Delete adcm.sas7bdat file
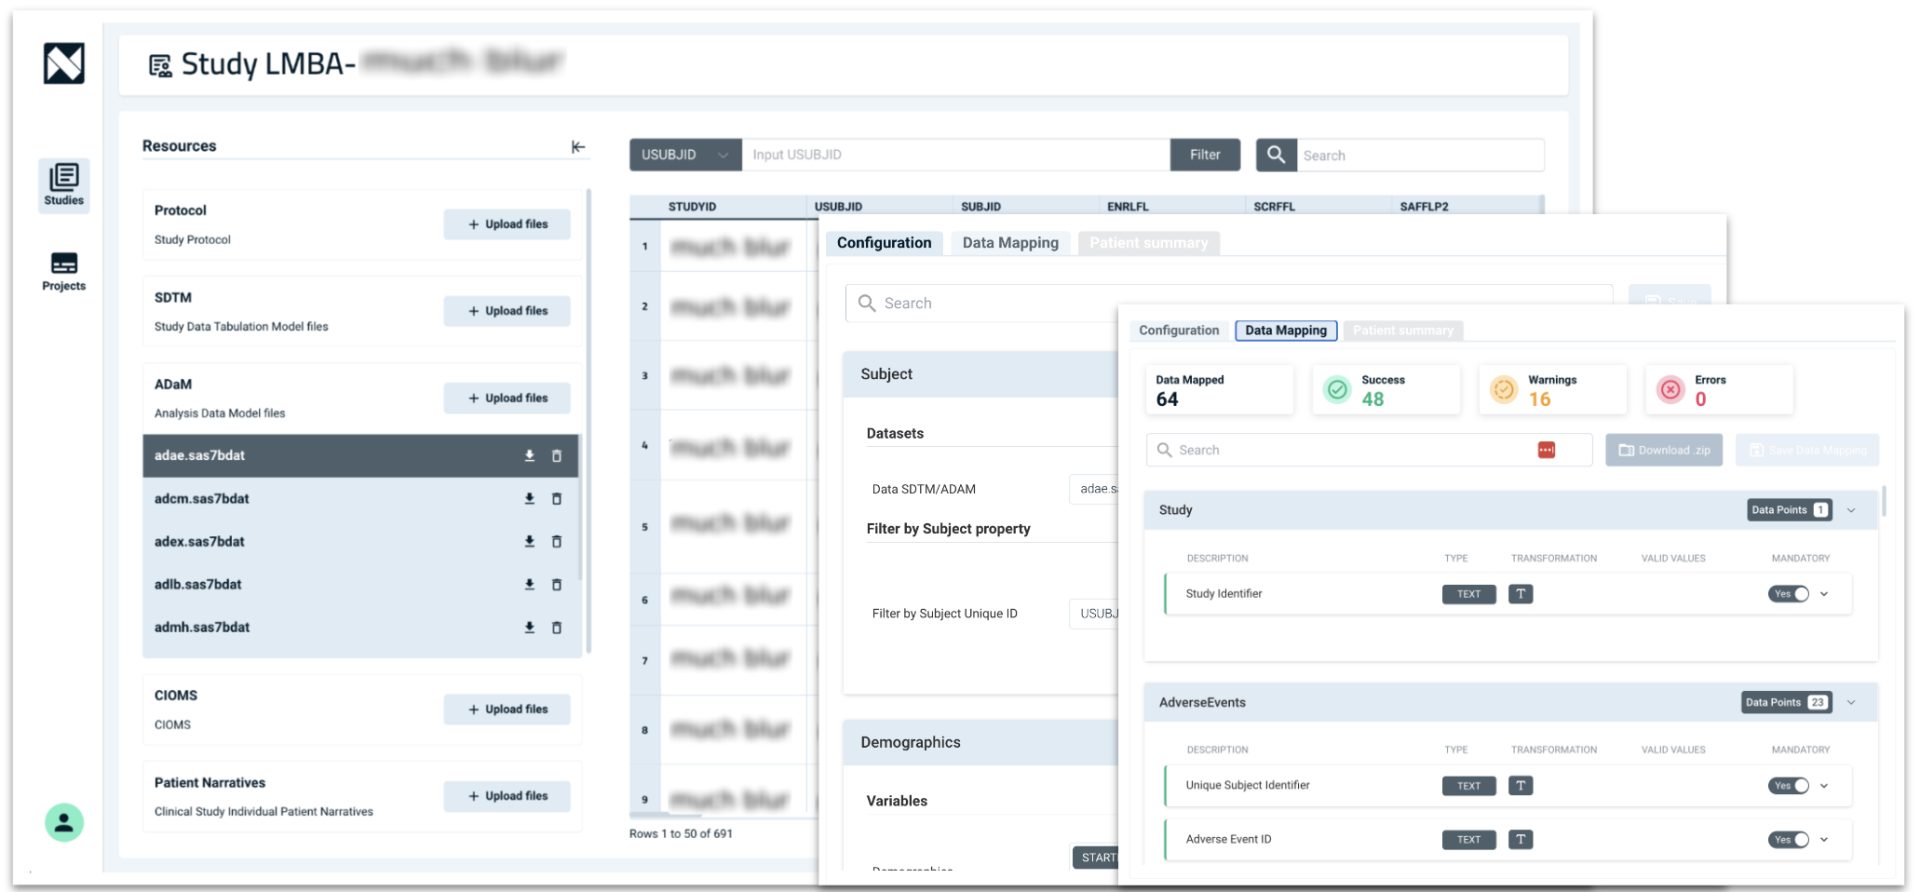Screen dimensions: 1920x892 pos(557,499)
